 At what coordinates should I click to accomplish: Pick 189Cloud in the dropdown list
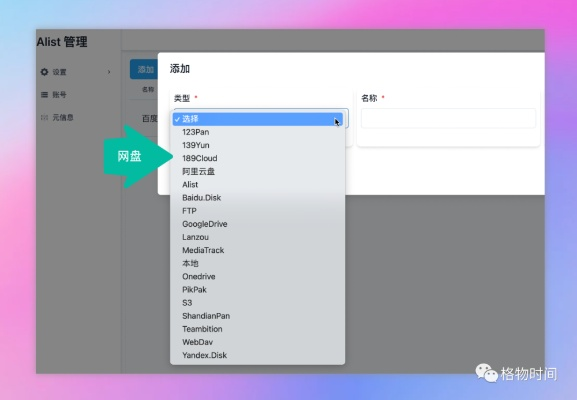[258, 158]
